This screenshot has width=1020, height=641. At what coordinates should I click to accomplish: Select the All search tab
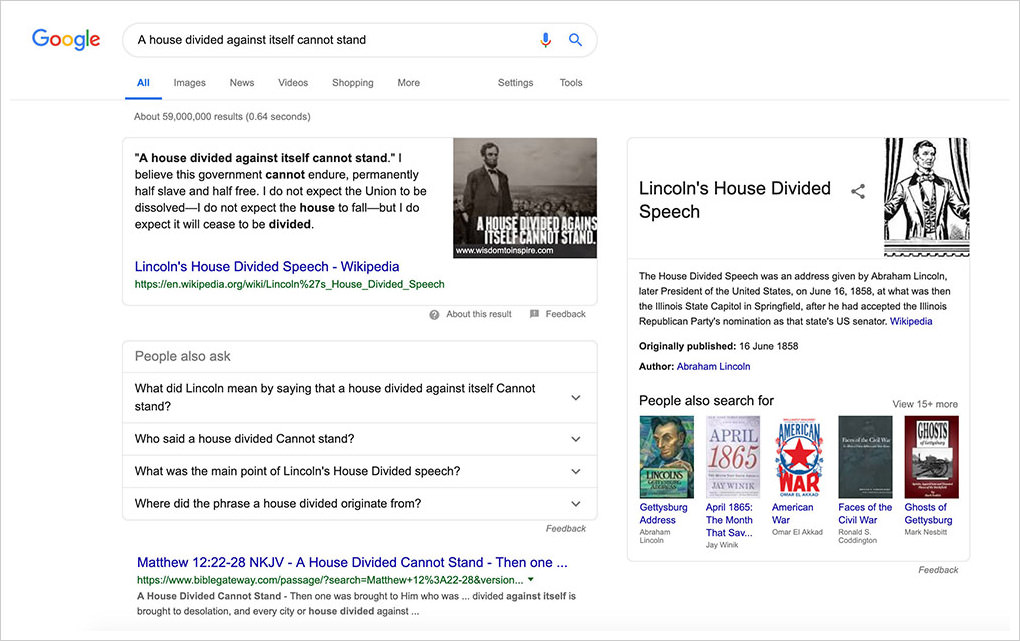(x=143, y=83)
